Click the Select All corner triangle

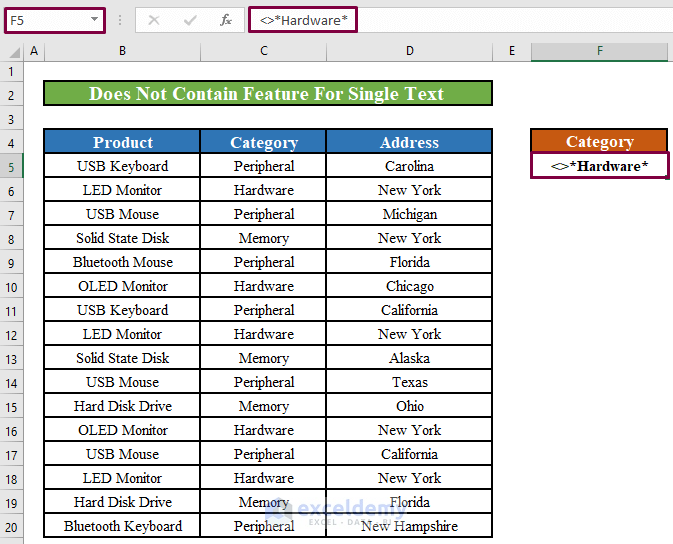(15, 52)
